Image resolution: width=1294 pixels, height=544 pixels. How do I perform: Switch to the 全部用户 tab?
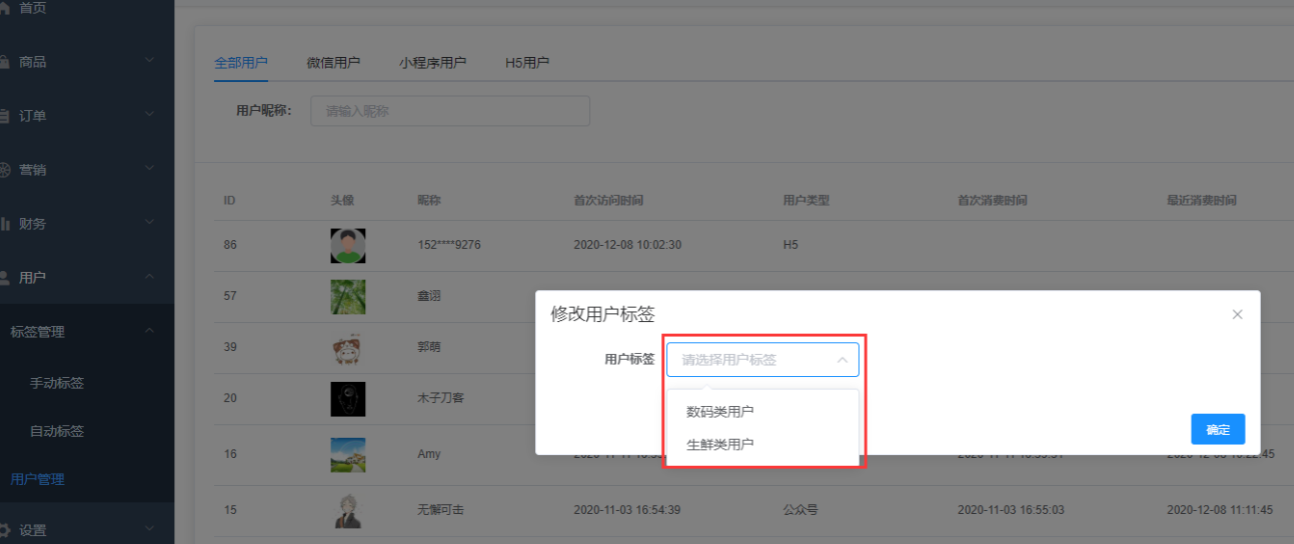241,63
